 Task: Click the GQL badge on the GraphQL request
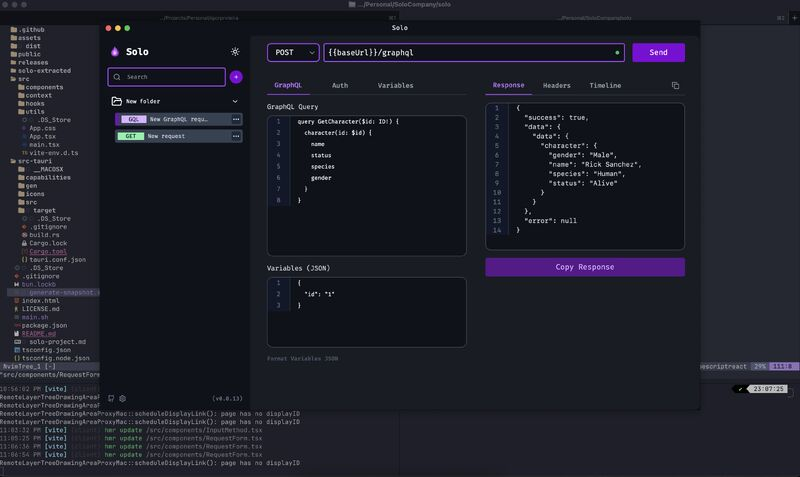coord(133,119)
